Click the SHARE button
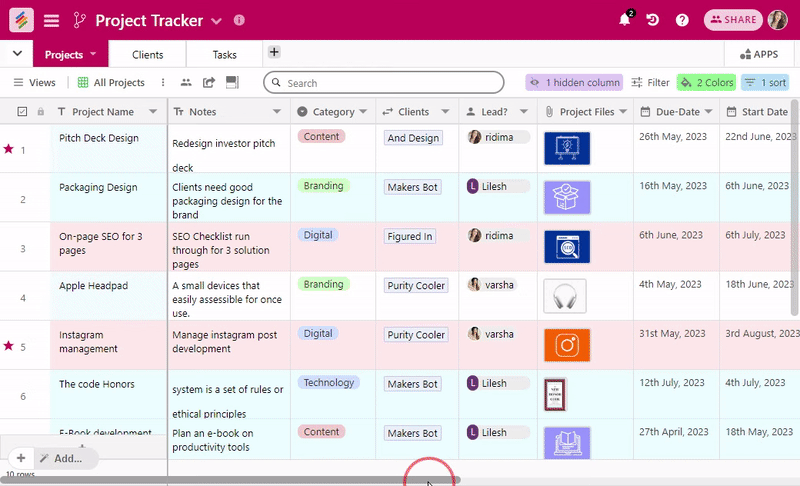The image size is (800, 486). click(x=733, y=20)
